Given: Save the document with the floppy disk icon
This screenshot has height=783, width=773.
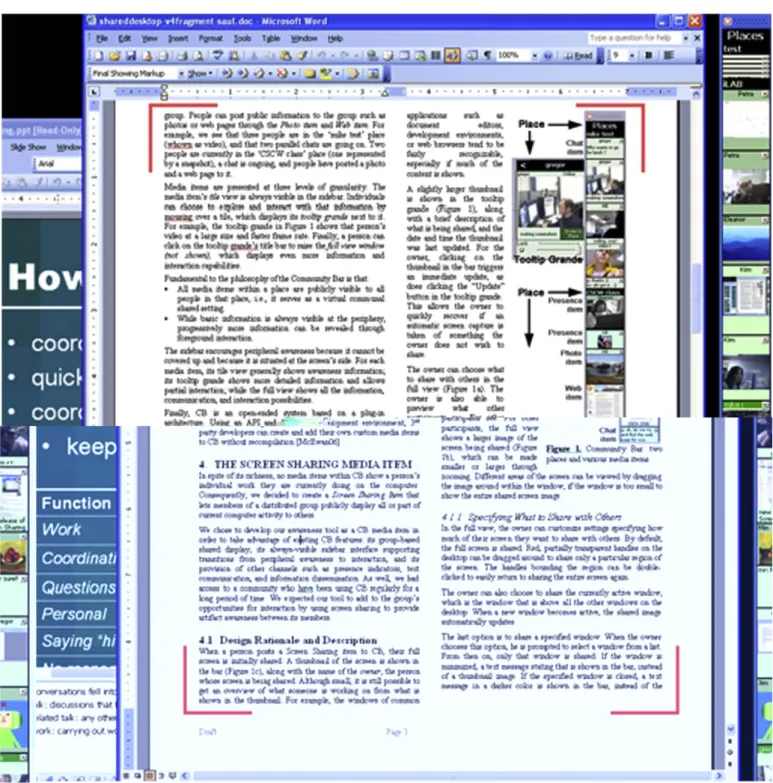Looking at the screenshot, I should [131, 55].
